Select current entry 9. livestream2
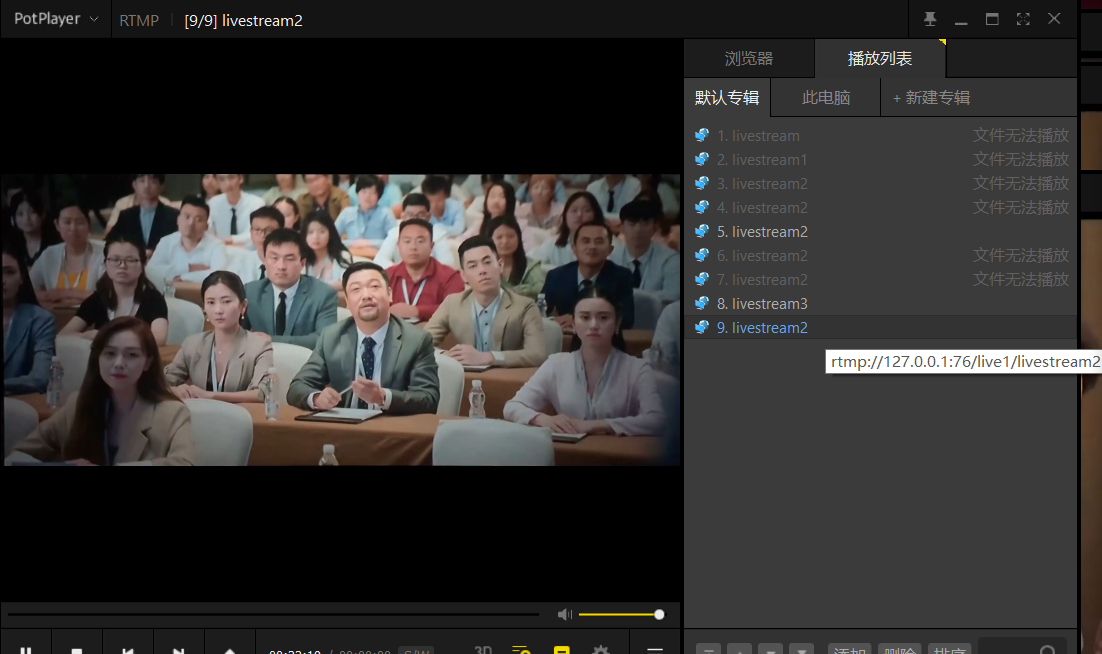 pos(881,327)
